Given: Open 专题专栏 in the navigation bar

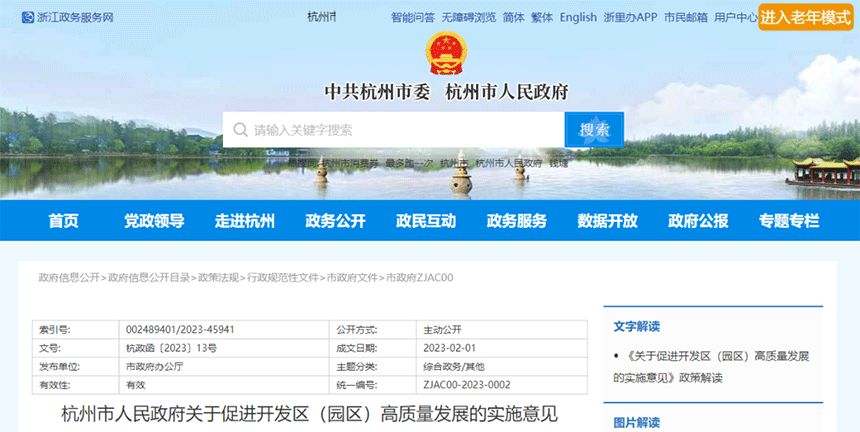Looking at the screenshot, I should [x=788, y=221].
